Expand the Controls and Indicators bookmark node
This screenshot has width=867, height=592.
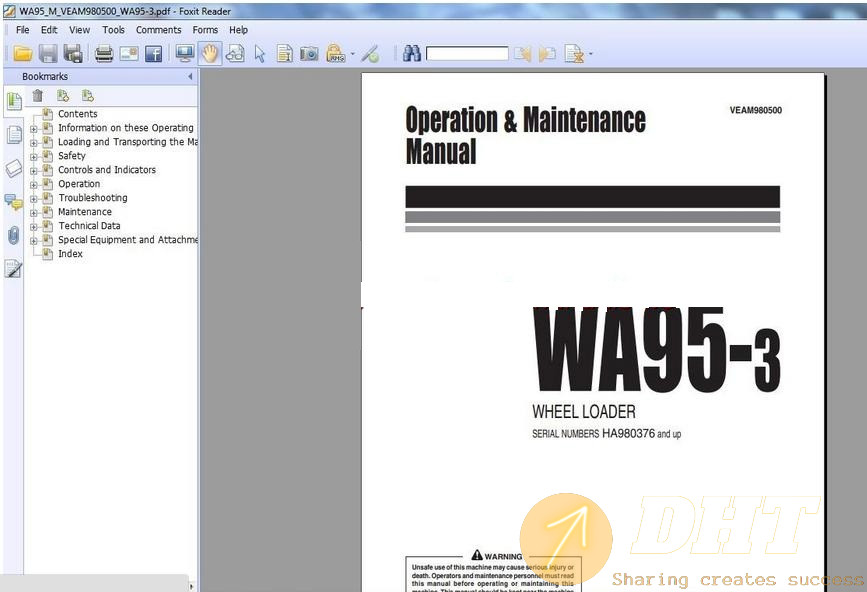click(x=34, y=171)
